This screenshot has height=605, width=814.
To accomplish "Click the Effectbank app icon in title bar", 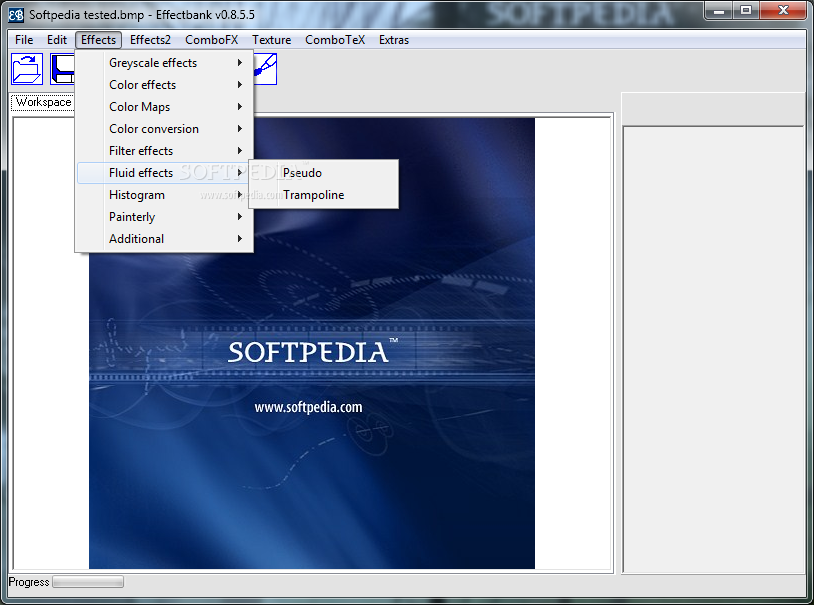I will [16, 15].
